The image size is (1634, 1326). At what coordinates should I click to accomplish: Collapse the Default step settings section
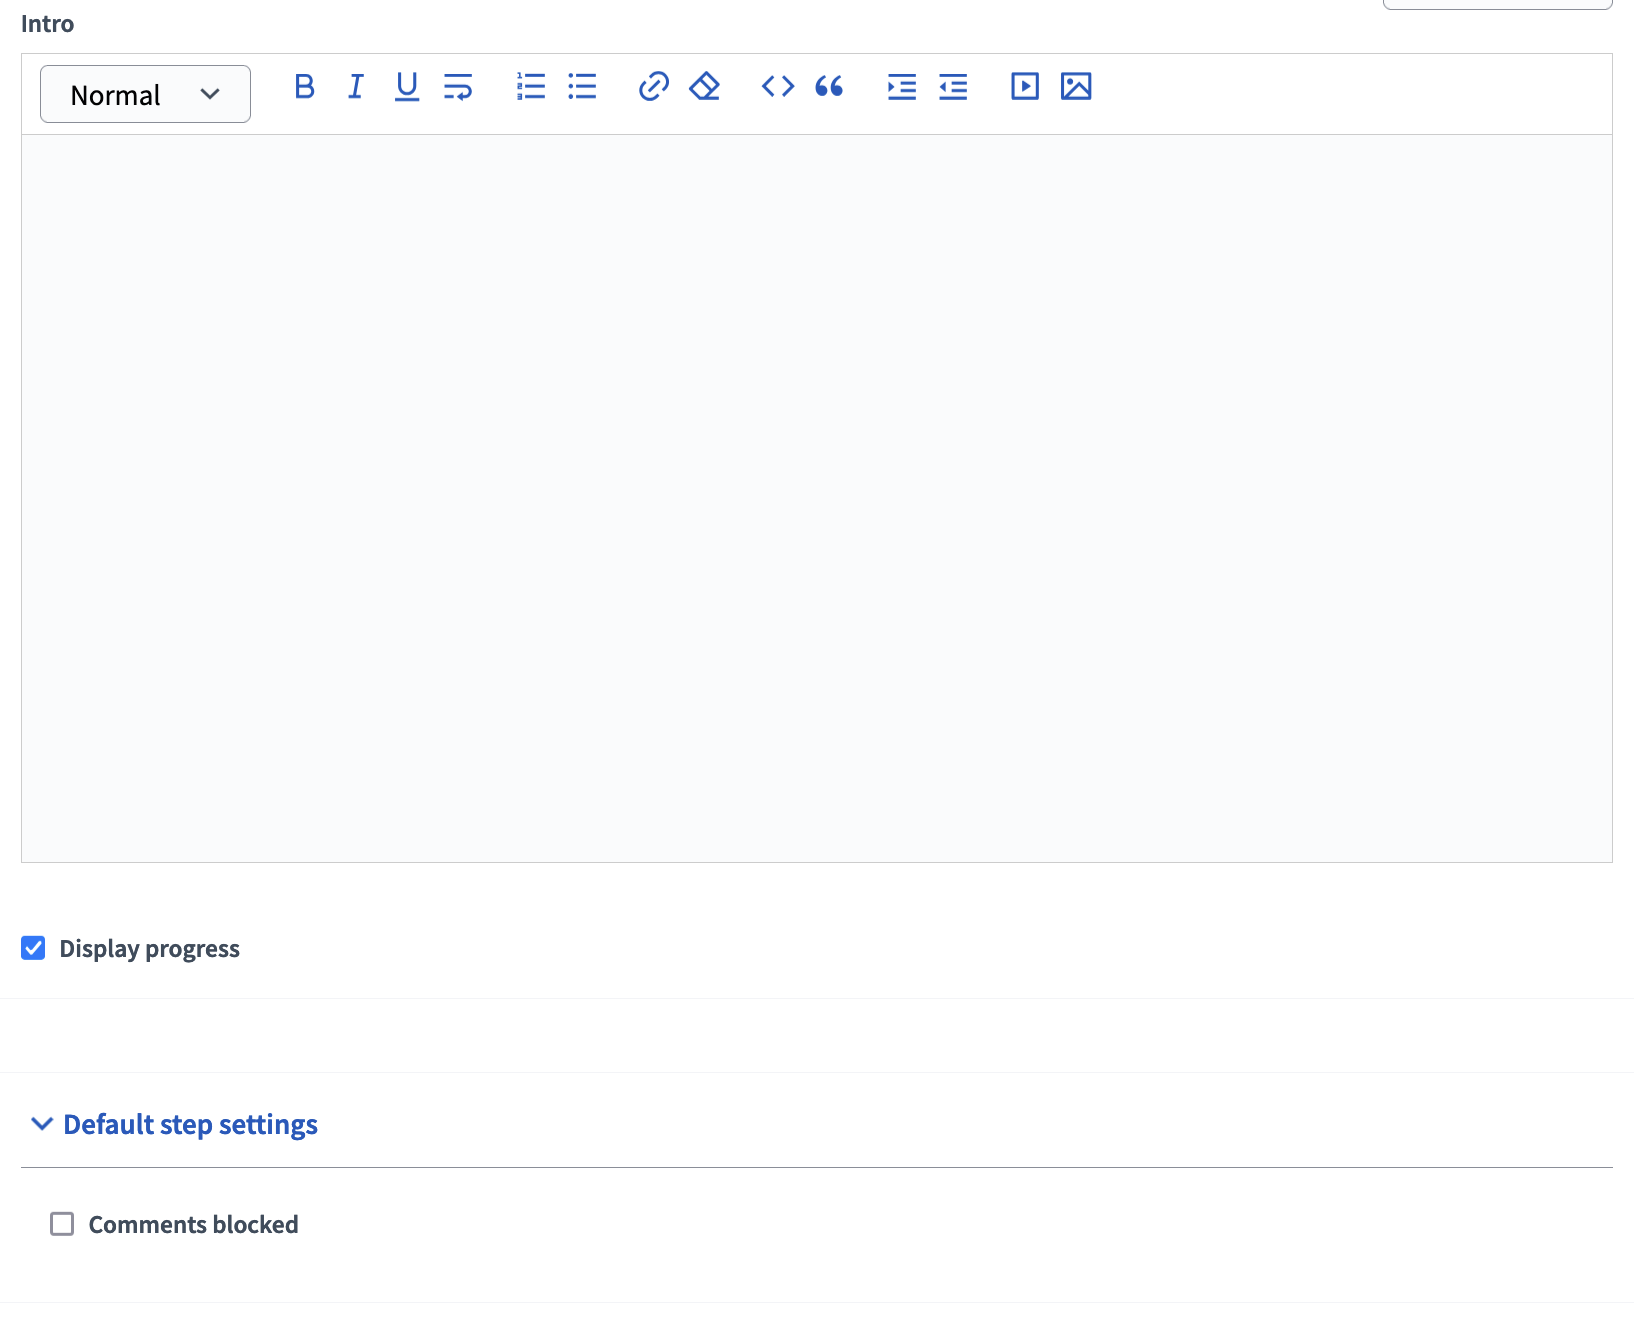click(41, 1124)
